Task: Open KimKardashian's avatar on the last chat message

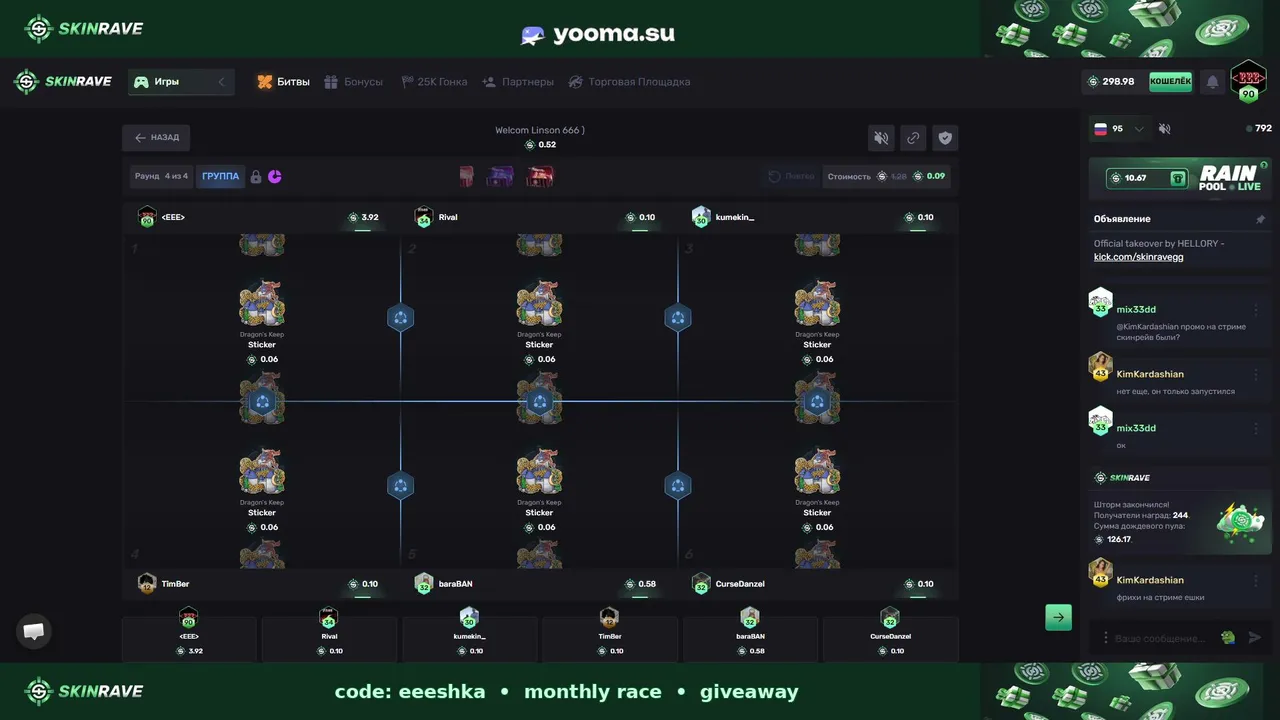Action: point(1101,573)
